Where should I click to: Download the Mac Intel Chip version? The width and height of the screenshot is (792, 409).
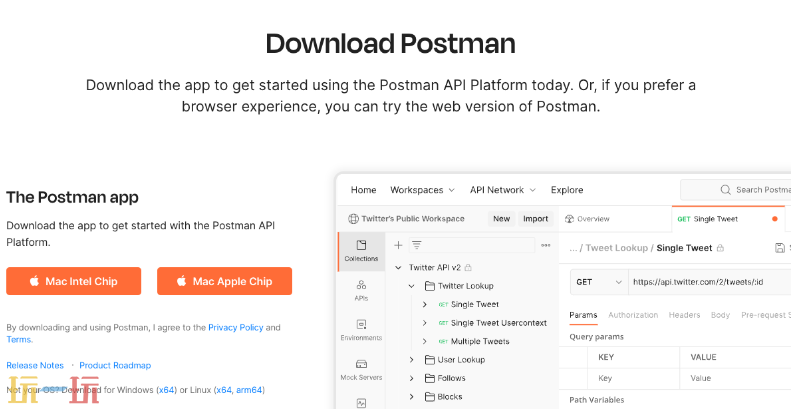(74, 281)
